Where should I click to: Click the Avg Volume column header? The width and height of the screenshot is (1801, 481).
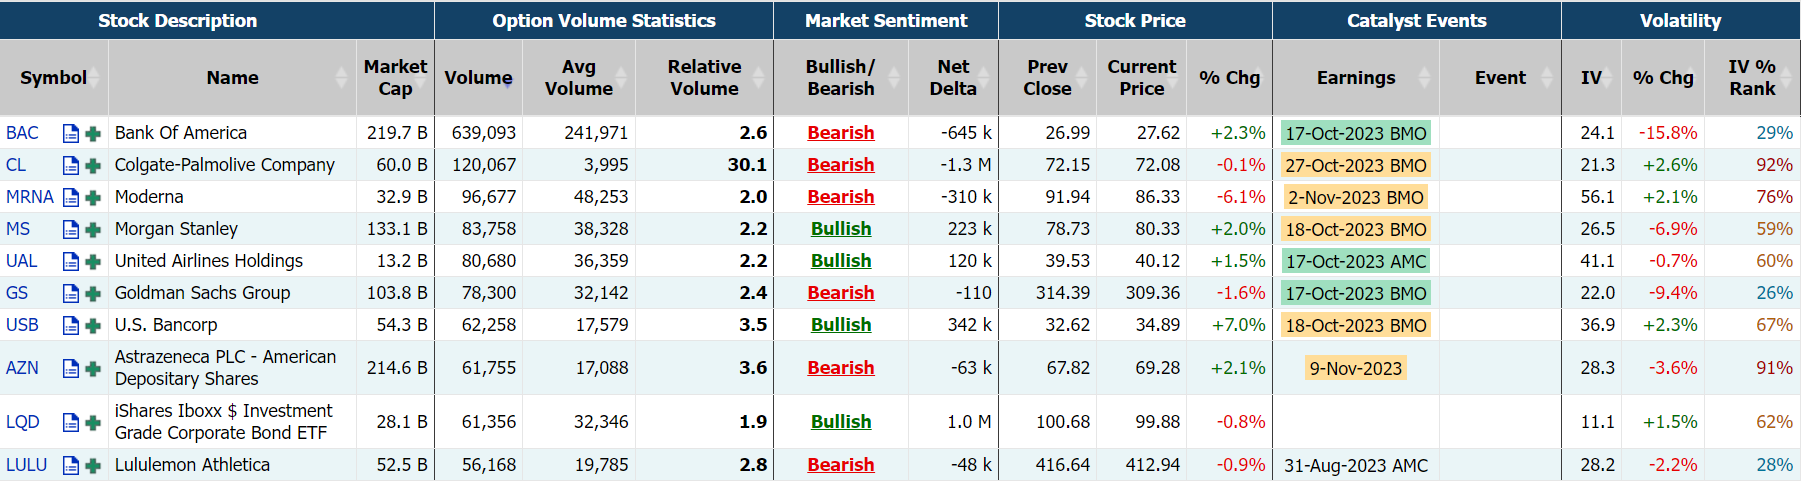pos(578,78)
